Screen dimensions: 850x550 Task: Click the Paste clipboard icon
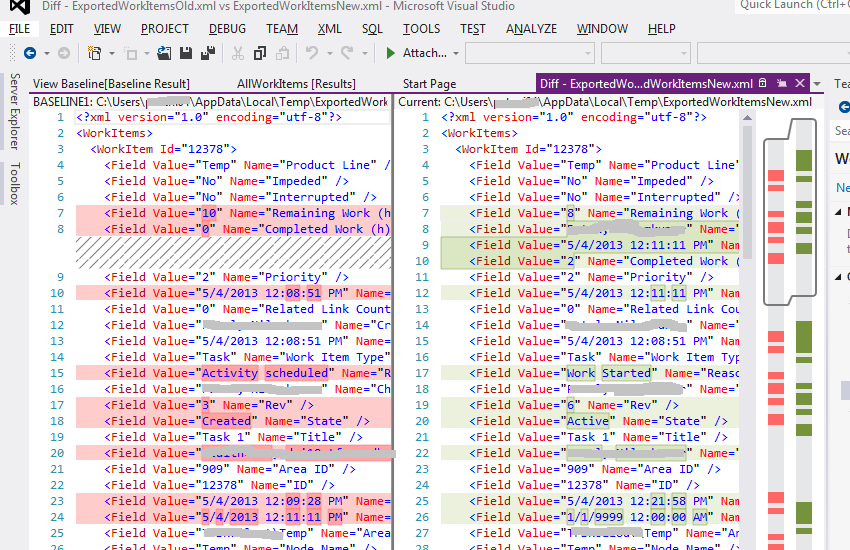point(282,53)
